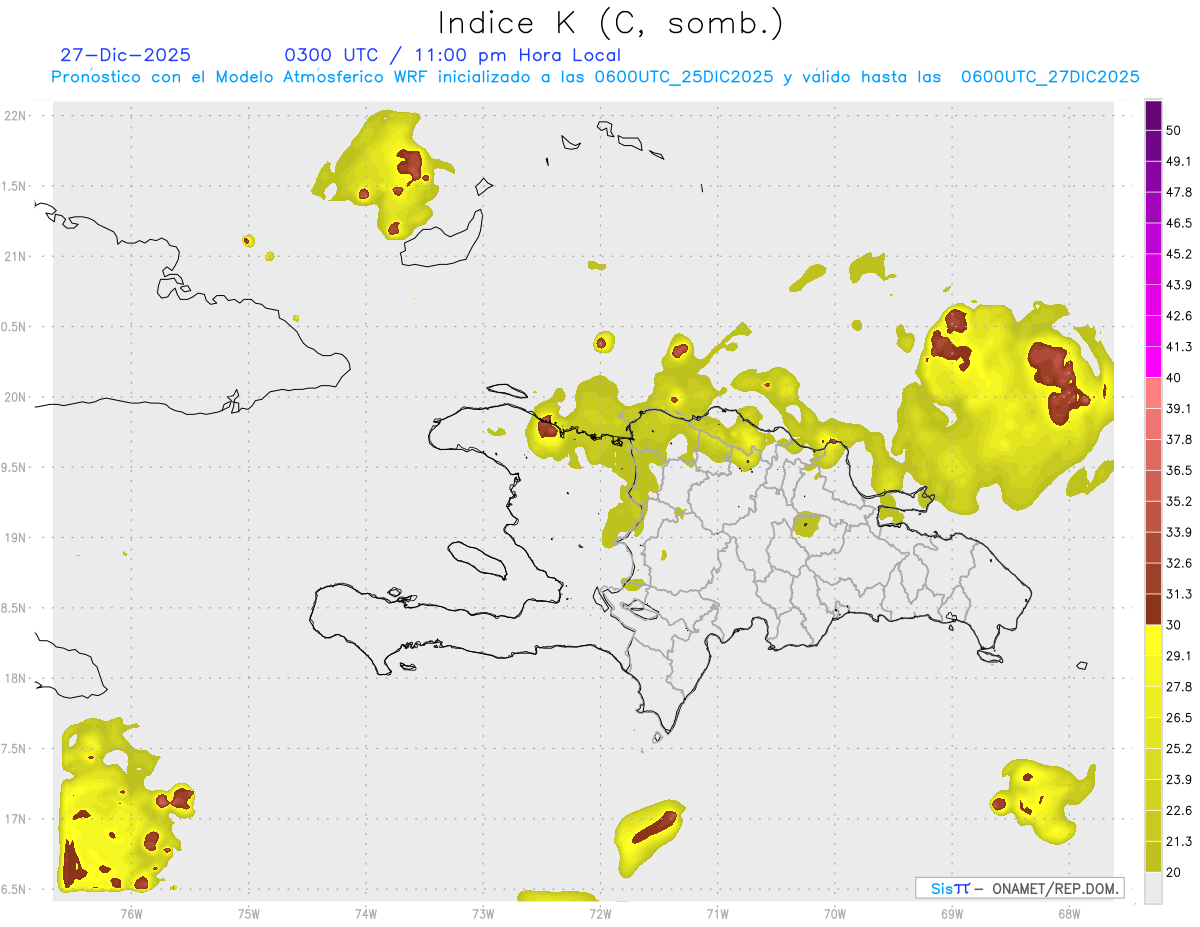Click the colorbar label "39.1"

1179,408
